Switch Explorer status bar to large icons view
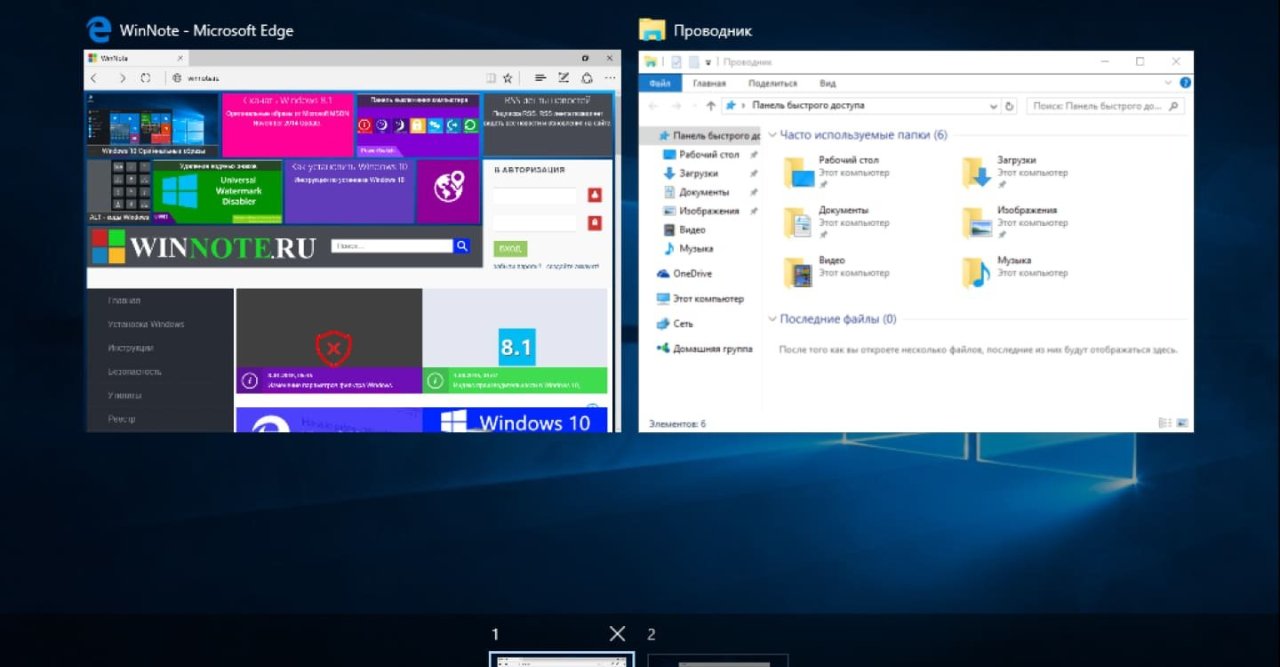Screen dimensions: 1280x667 click(x=1182, y=423)
